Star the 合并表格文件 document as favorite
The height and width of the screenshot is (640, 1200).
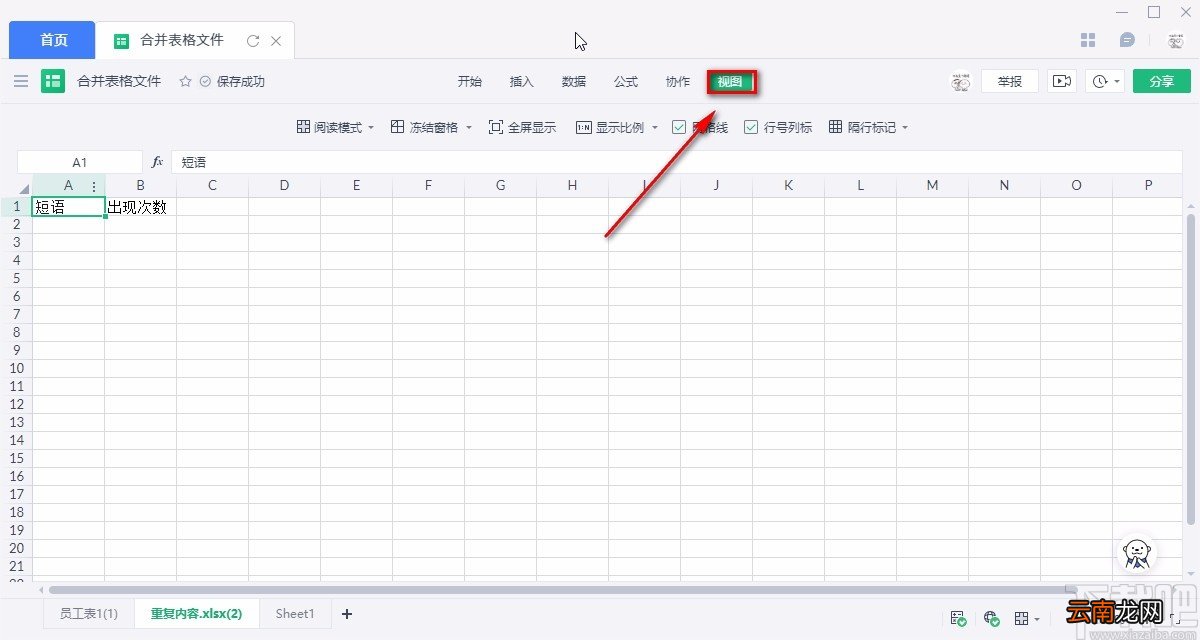coord(185,81)
